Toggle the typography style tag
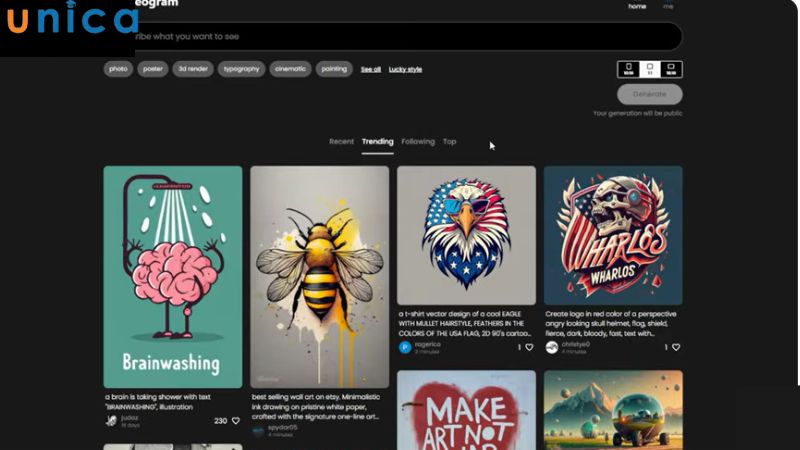The image size is (800, 450). click(241, 69)
